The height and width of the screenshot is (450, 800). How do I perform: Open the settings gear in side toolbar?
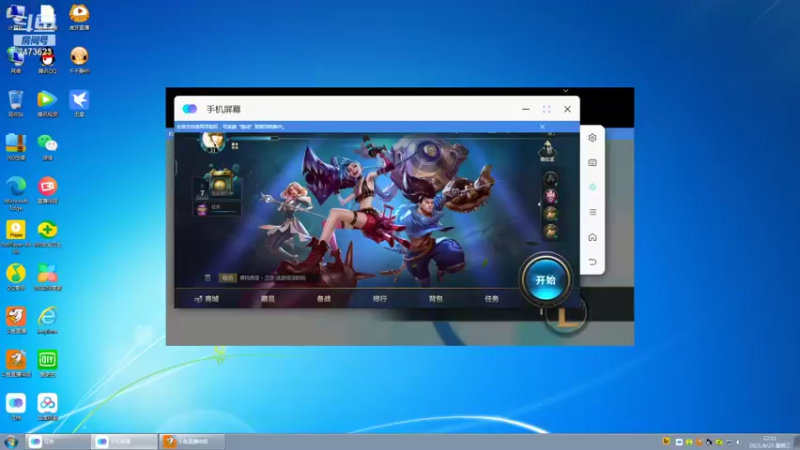coord(592,138)
